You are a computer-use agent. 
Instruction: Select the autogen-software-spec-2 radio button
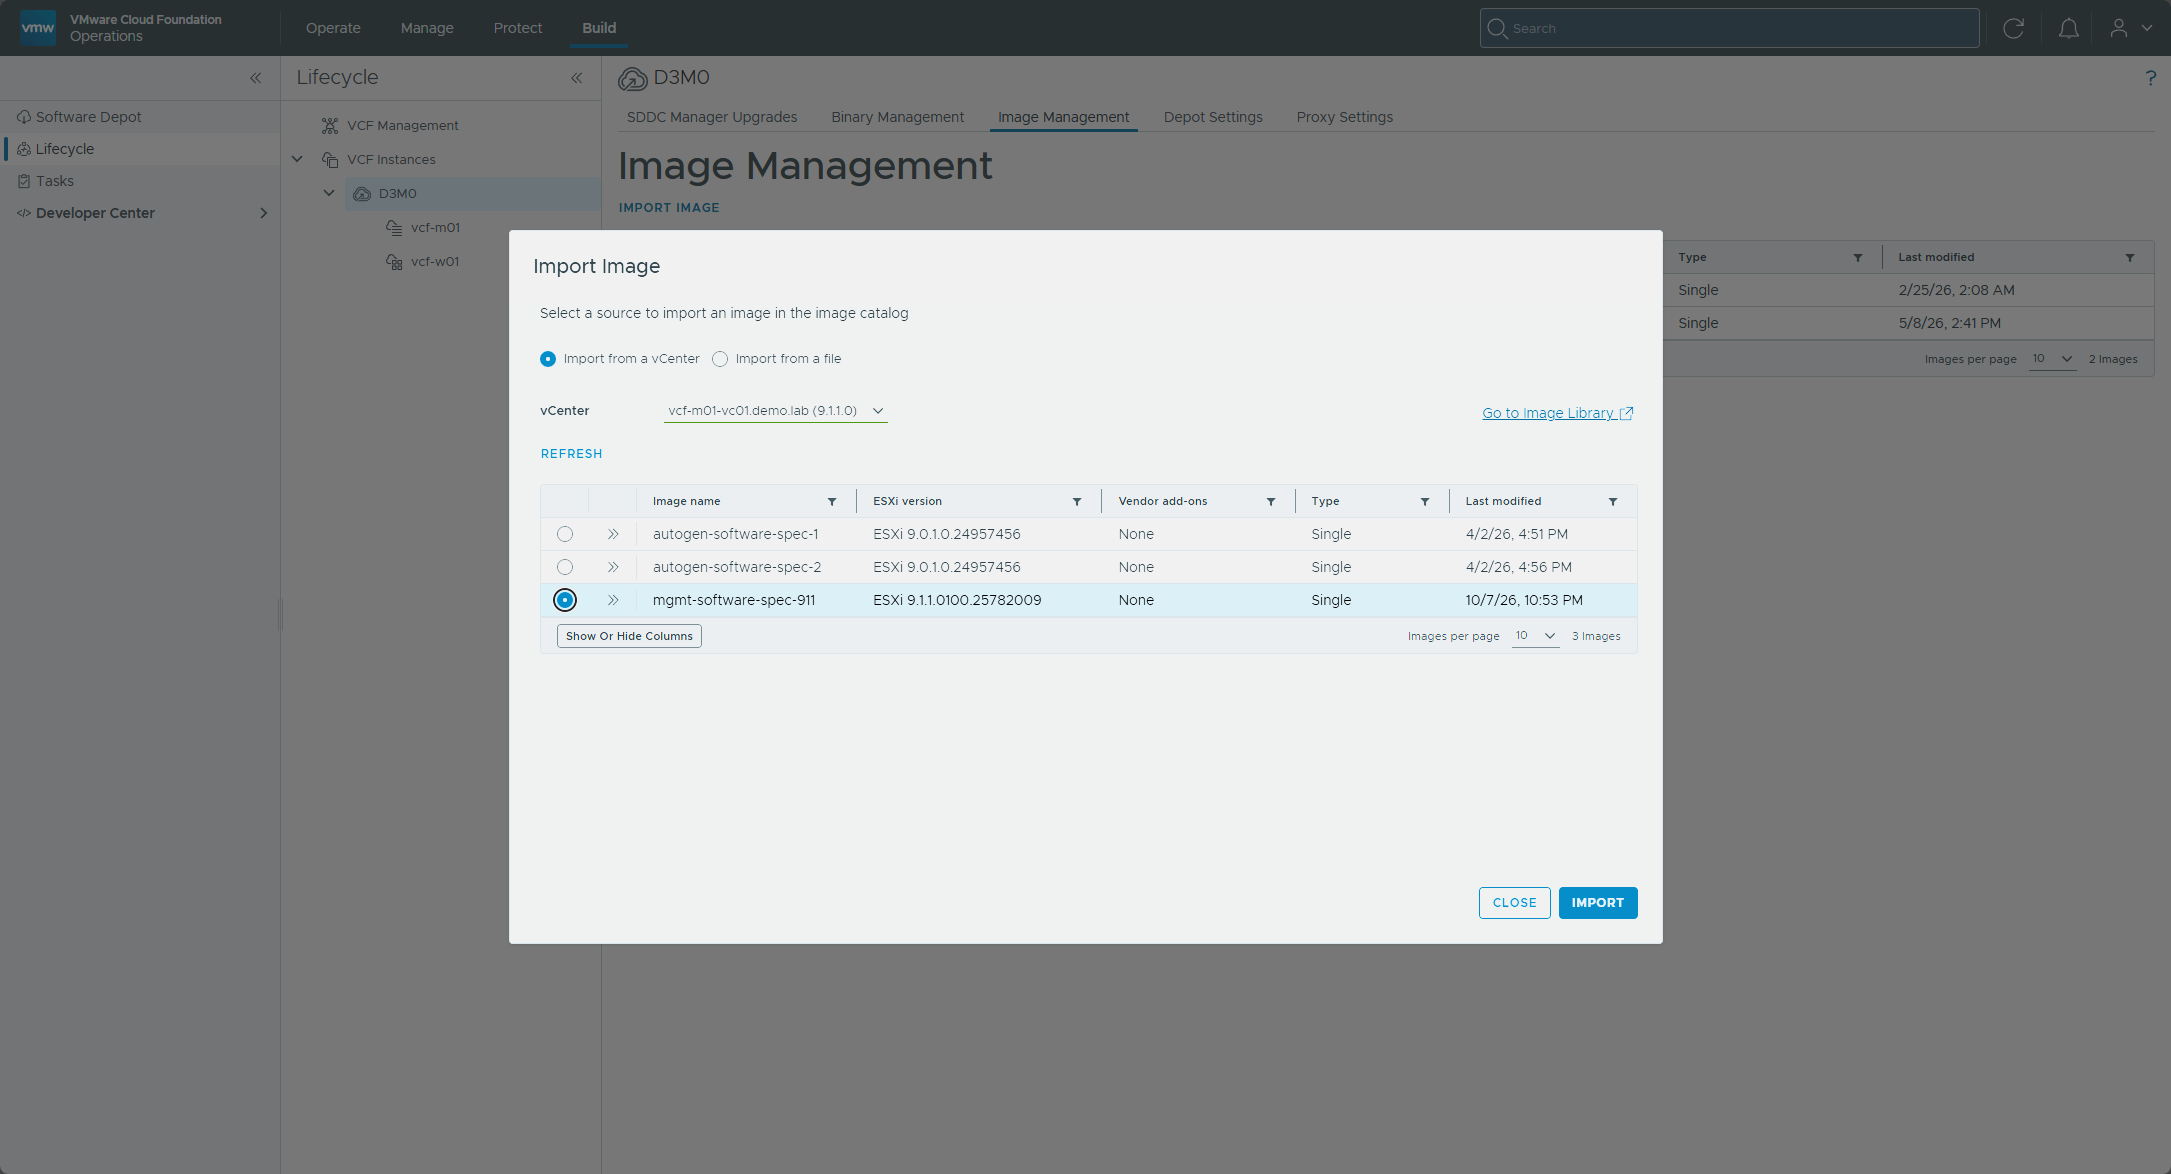click(565, 567)
